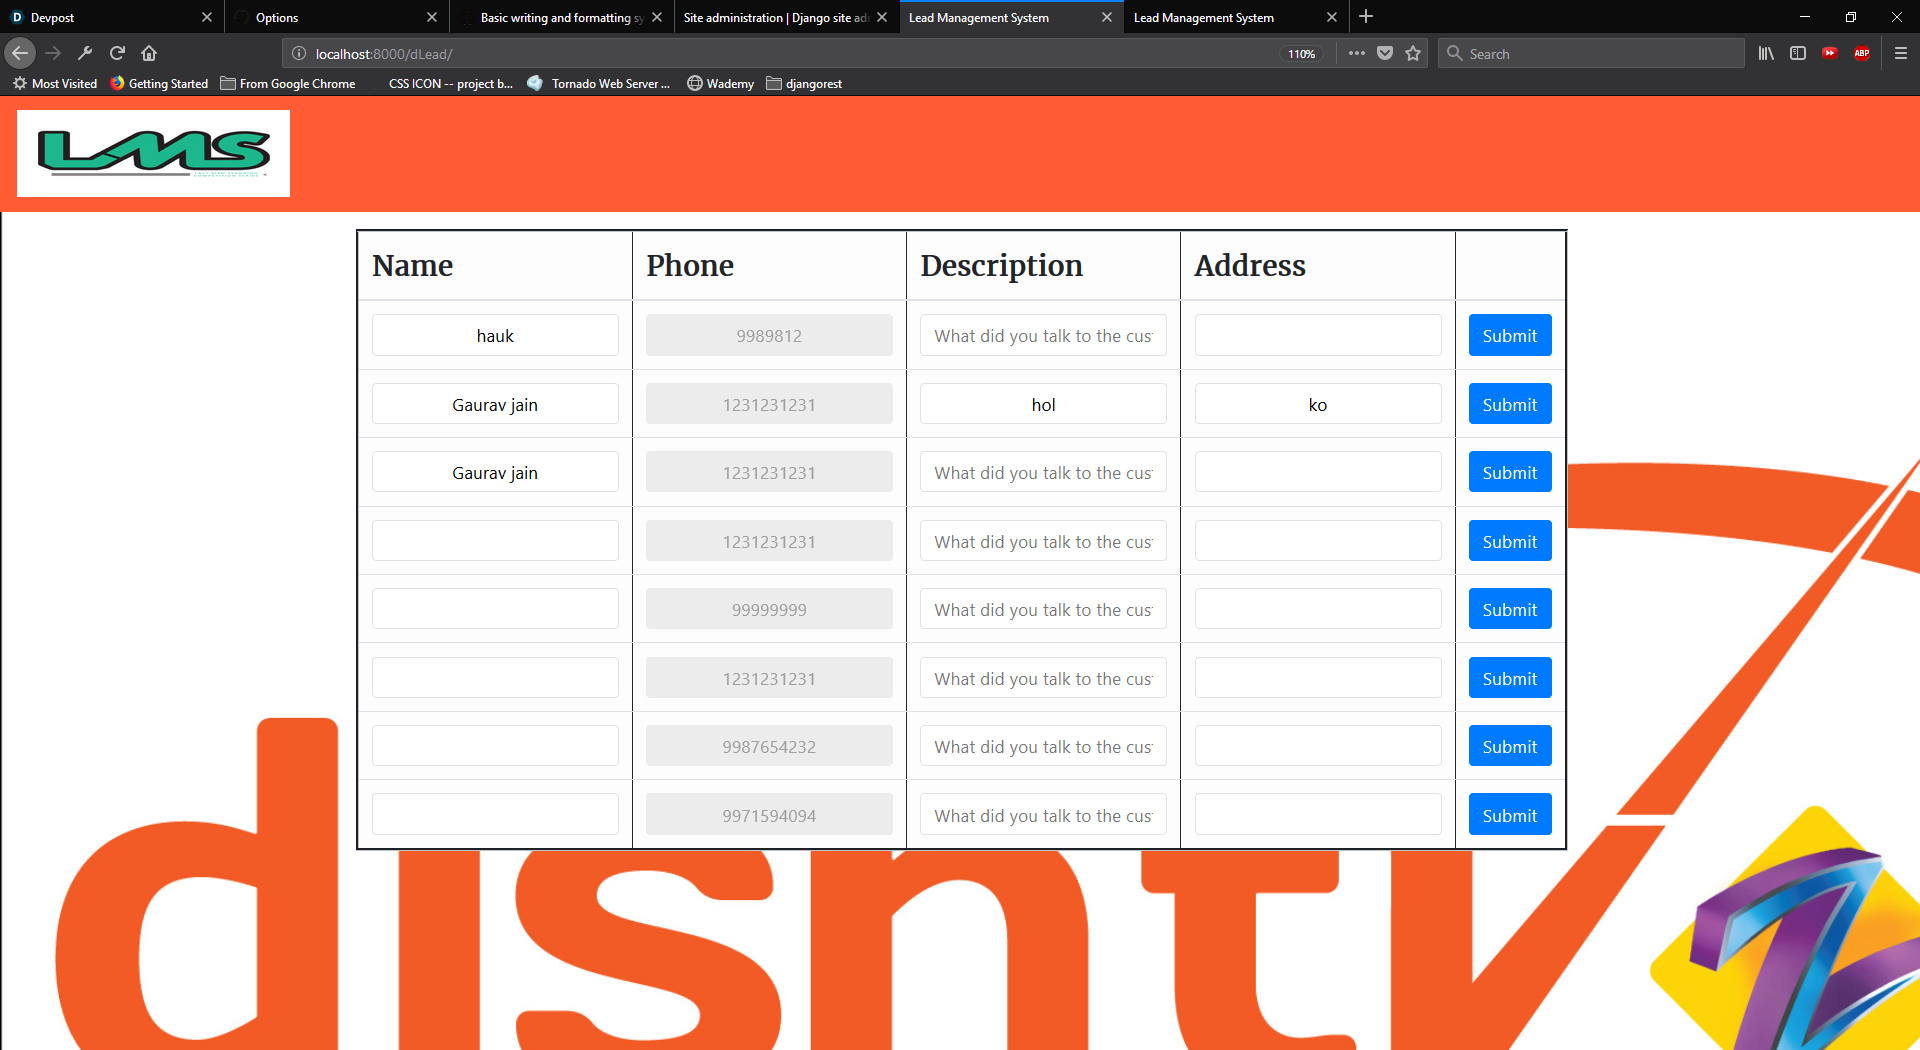Image resolution: width=1920 pixels, height=1050 pixels.
Task: Close the Site administration tab
Action: pyautogui.click(x=881, y=17)
